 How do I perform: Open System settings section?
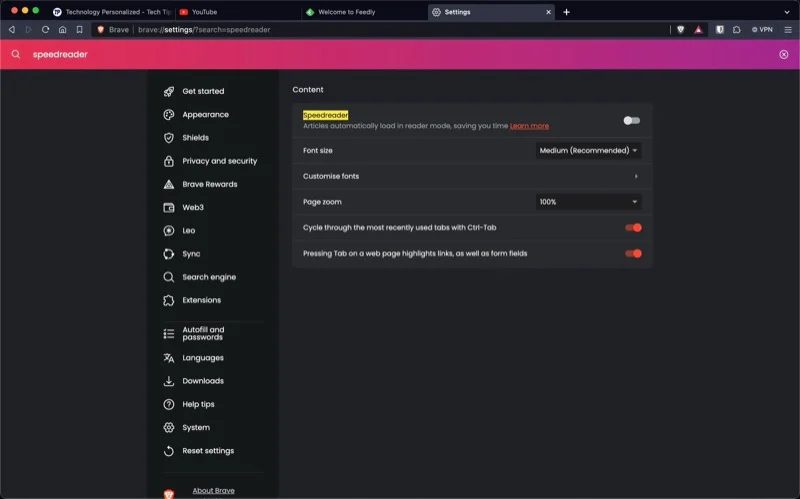pos(196,428)
